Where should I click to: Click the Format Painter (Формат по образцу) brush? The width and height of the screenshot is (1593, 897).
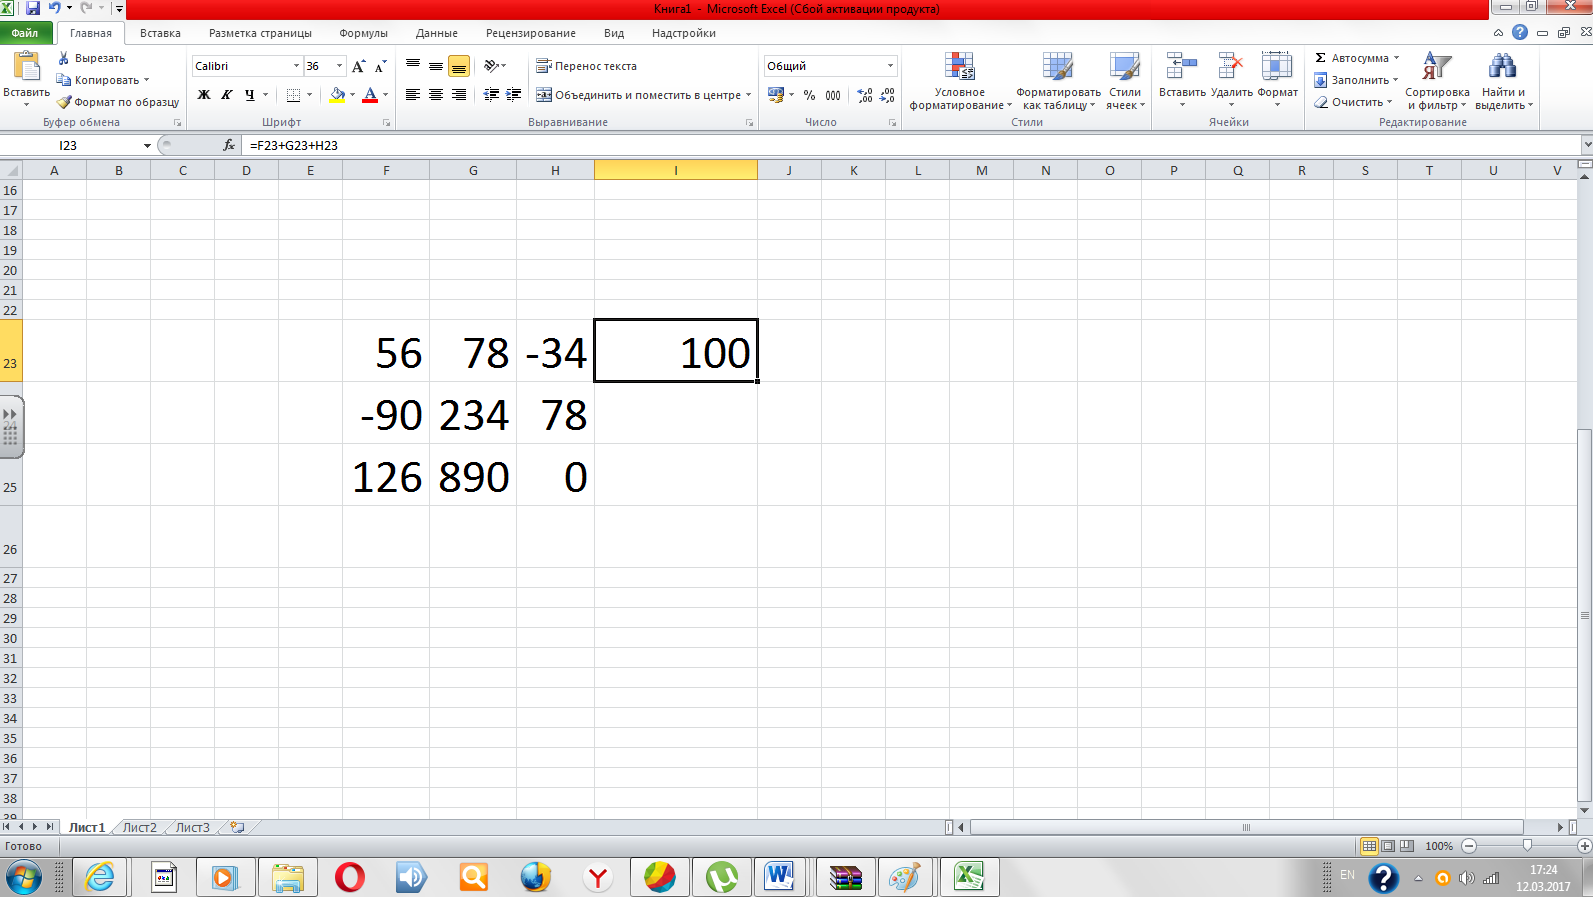click(64, 102)
